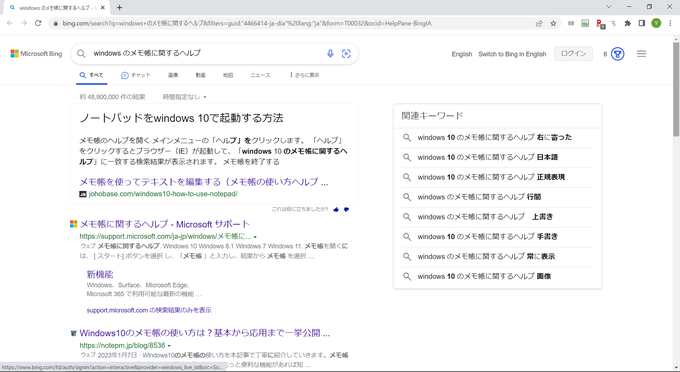The height and width of the screenshot is (372, 680).
Task: Select related keyword ending 常に表示
Action: [x=486, y=257]
